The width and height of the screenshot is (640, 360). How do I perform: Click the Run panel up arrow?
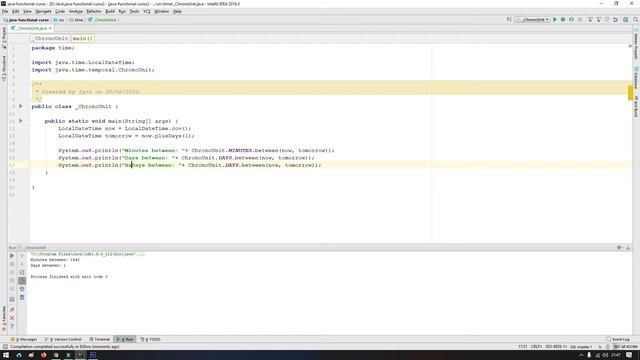(22, 256)
